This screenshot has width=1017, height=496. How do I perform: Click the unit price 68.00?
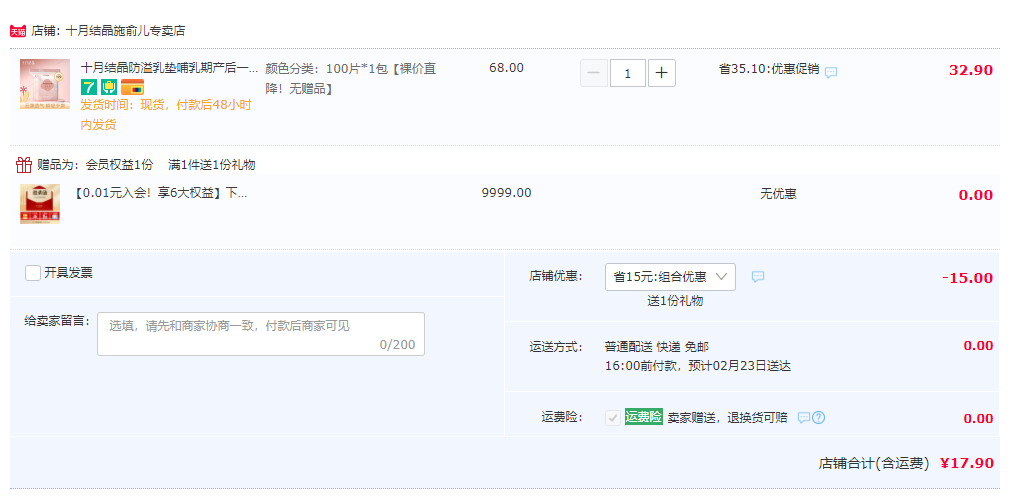[507, 67]
